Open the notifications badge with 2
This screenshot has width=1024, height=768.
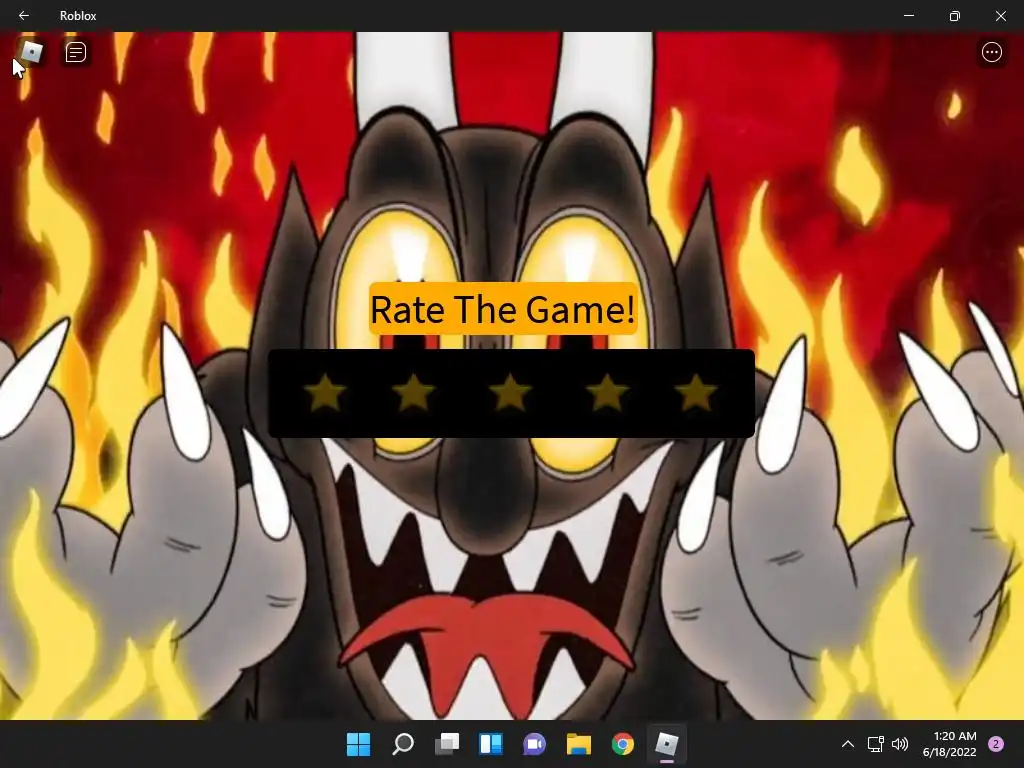click(996, 744)
